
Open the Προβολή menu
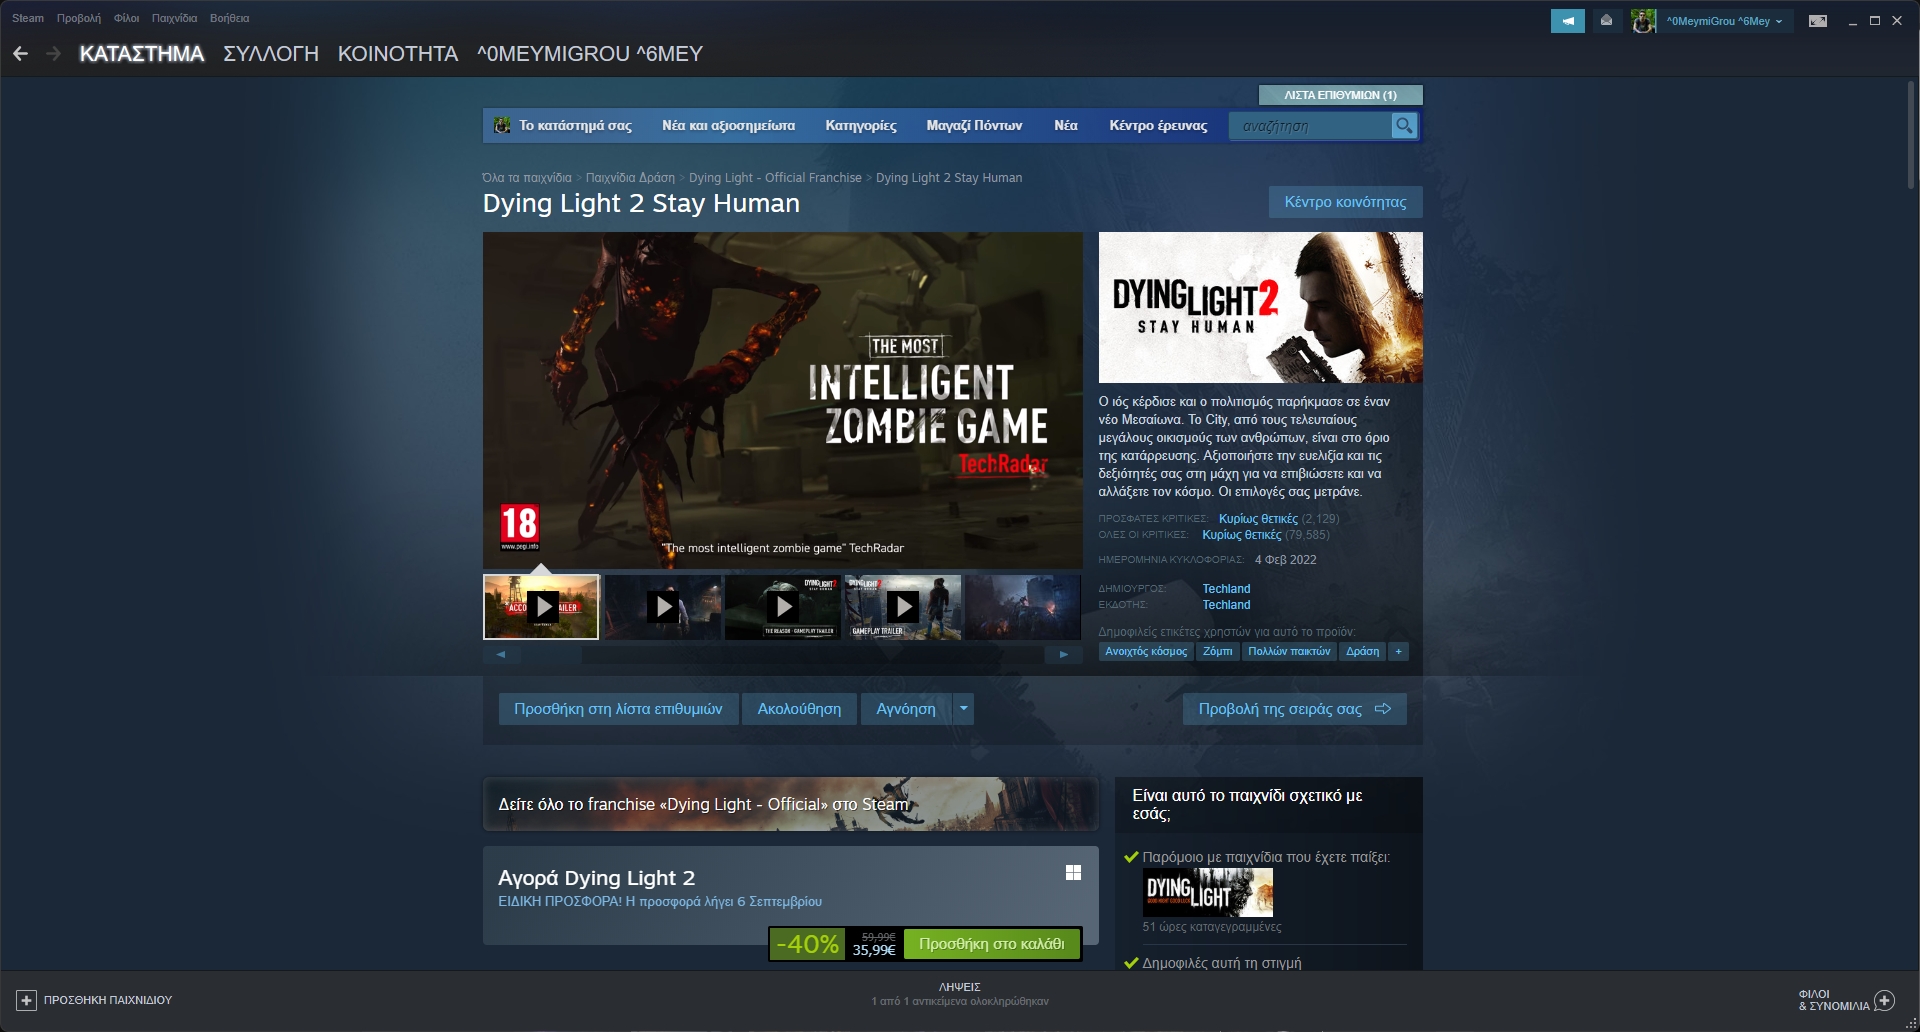78,17
